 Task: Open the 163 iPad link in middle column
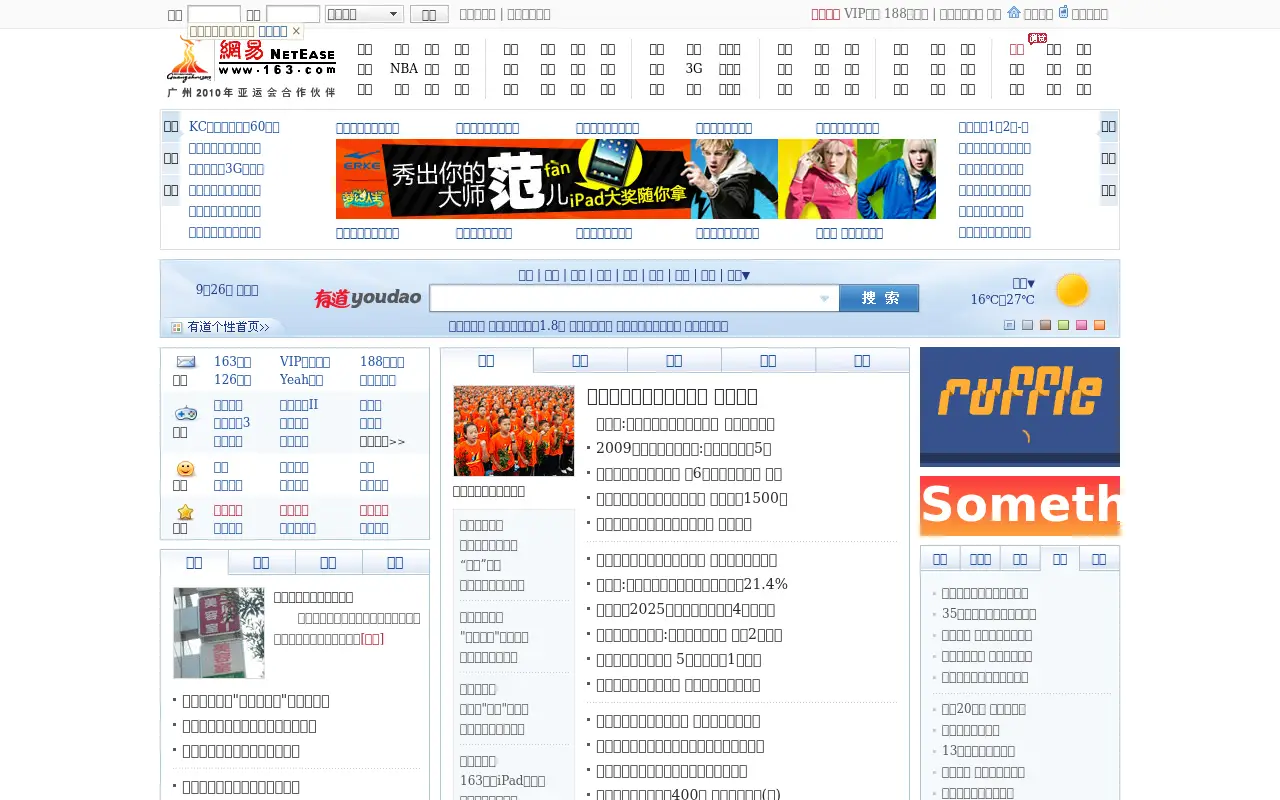[502, 781]
